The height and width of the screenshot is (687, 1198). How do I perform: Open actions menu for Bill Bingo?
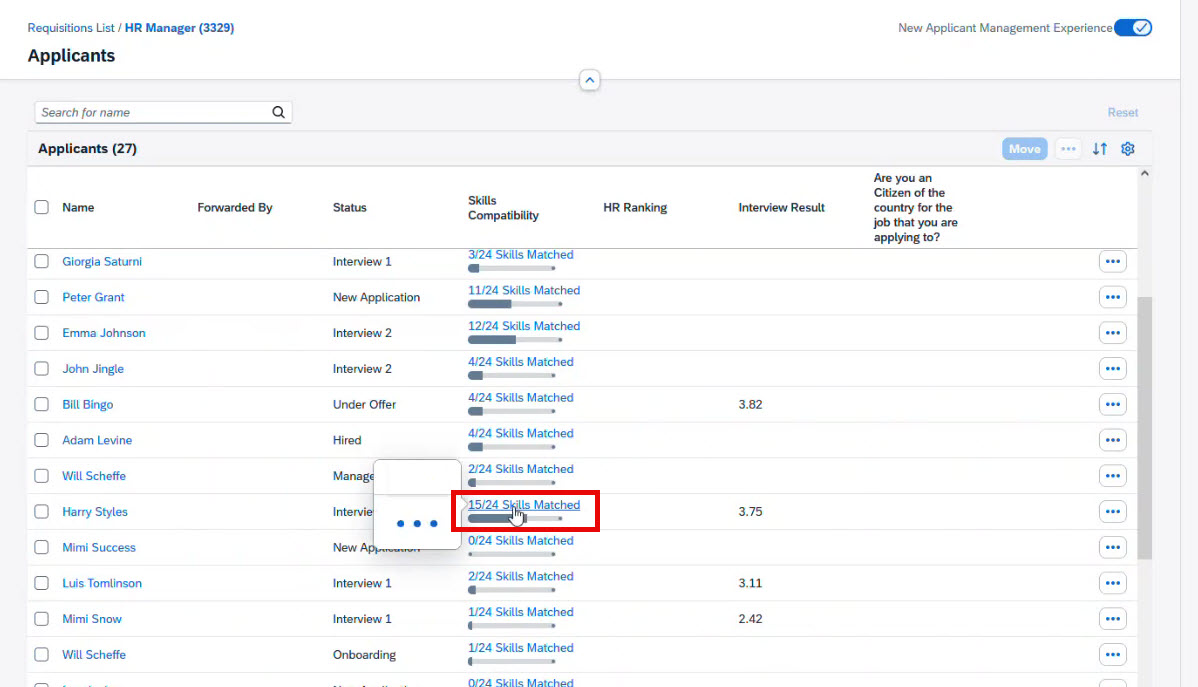[x=1112, y=405]
